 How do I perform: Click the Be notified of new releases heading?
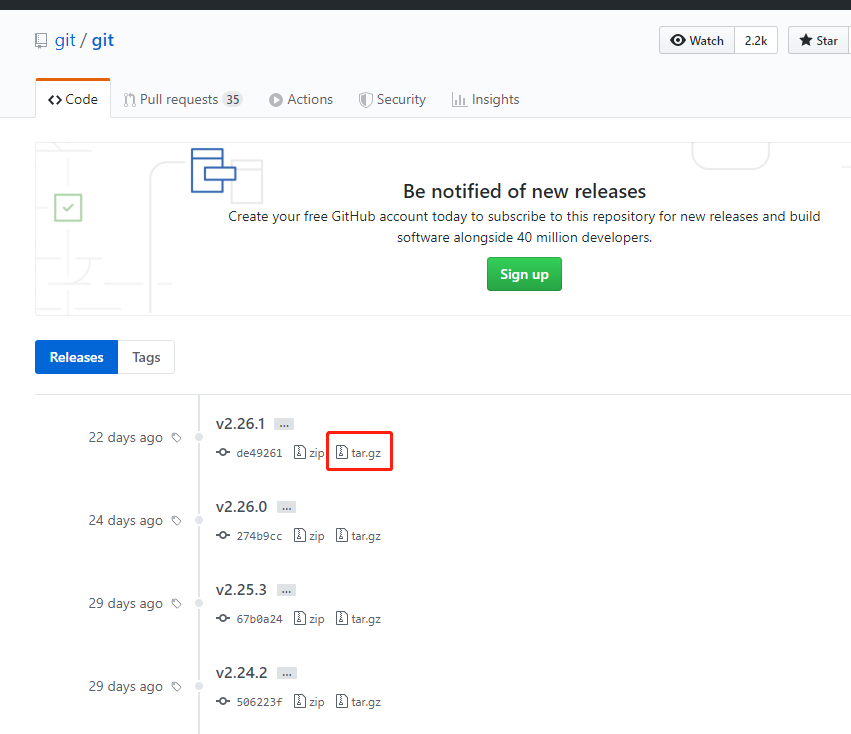coord(524,191)
